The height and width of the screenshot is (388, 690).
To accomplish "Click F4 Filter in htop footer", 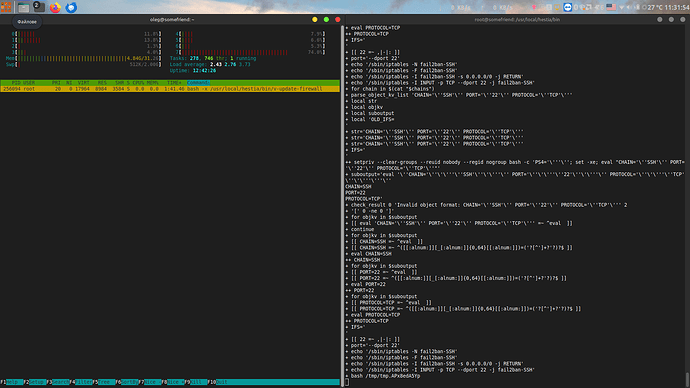I will 81,382.
